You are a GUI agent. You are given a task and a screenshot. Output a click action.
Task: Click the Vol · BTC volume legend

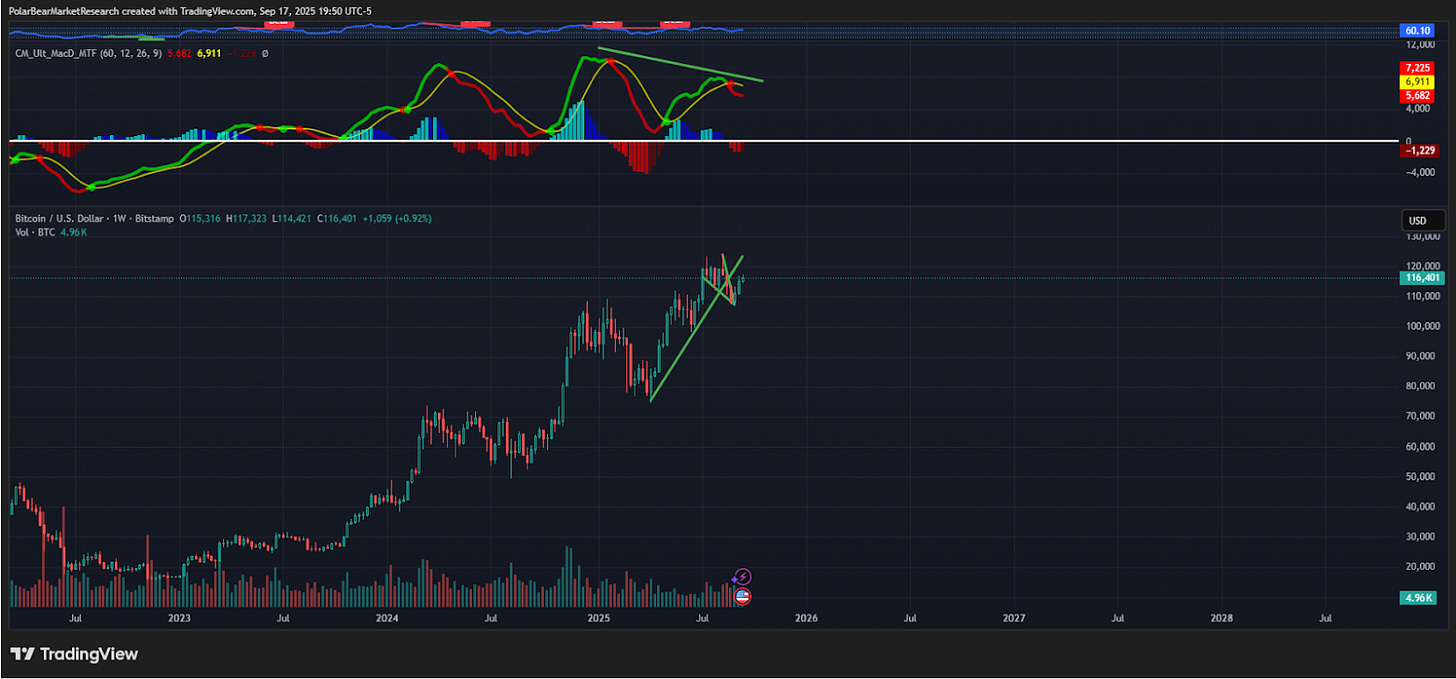tap(51, 232)
